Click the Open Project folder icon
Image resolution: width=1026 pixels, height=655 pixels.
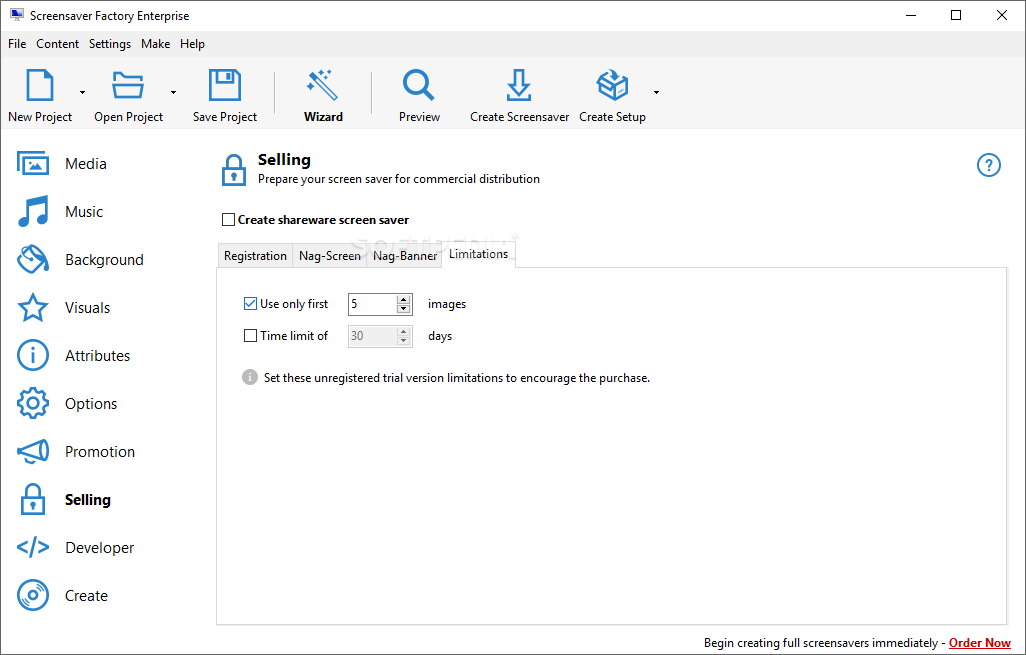128,85
